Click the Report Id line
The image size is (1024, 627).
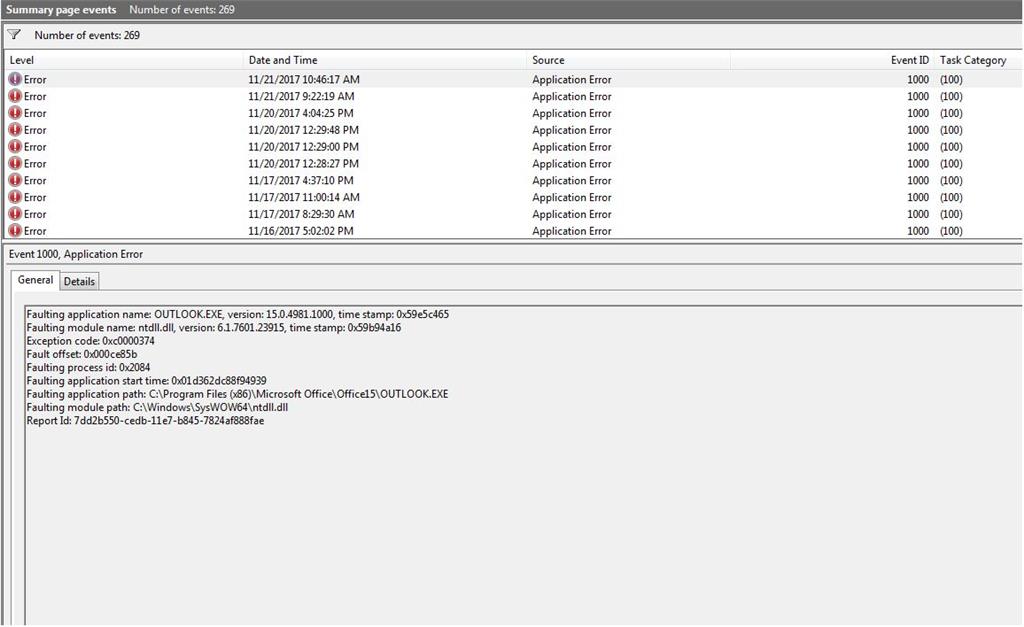point(145,421)
